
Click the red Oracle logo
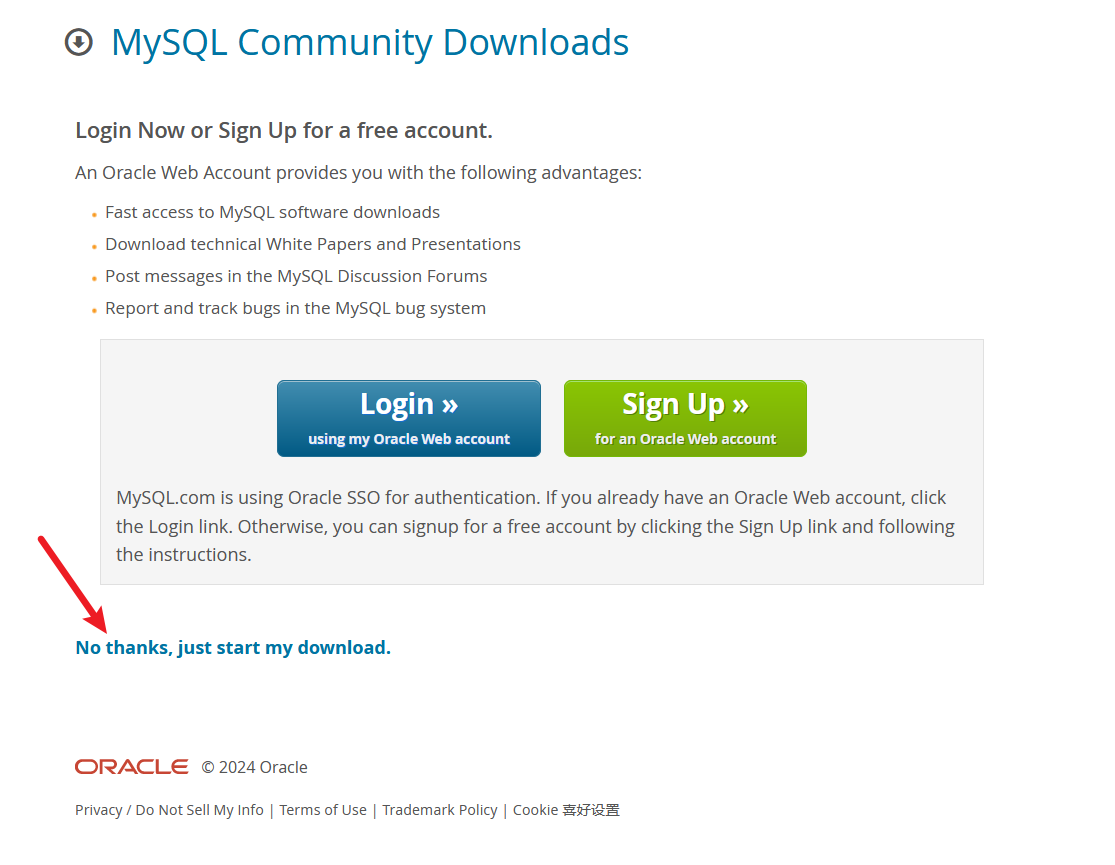[132, 767]
